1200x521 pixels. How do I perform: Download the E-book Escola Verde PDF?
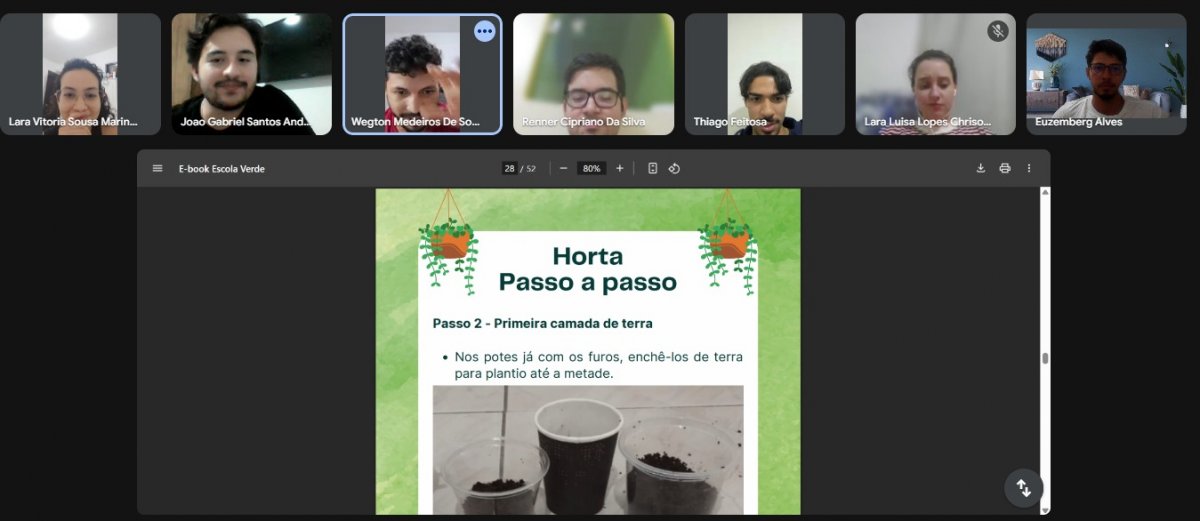tap(981, 168)
